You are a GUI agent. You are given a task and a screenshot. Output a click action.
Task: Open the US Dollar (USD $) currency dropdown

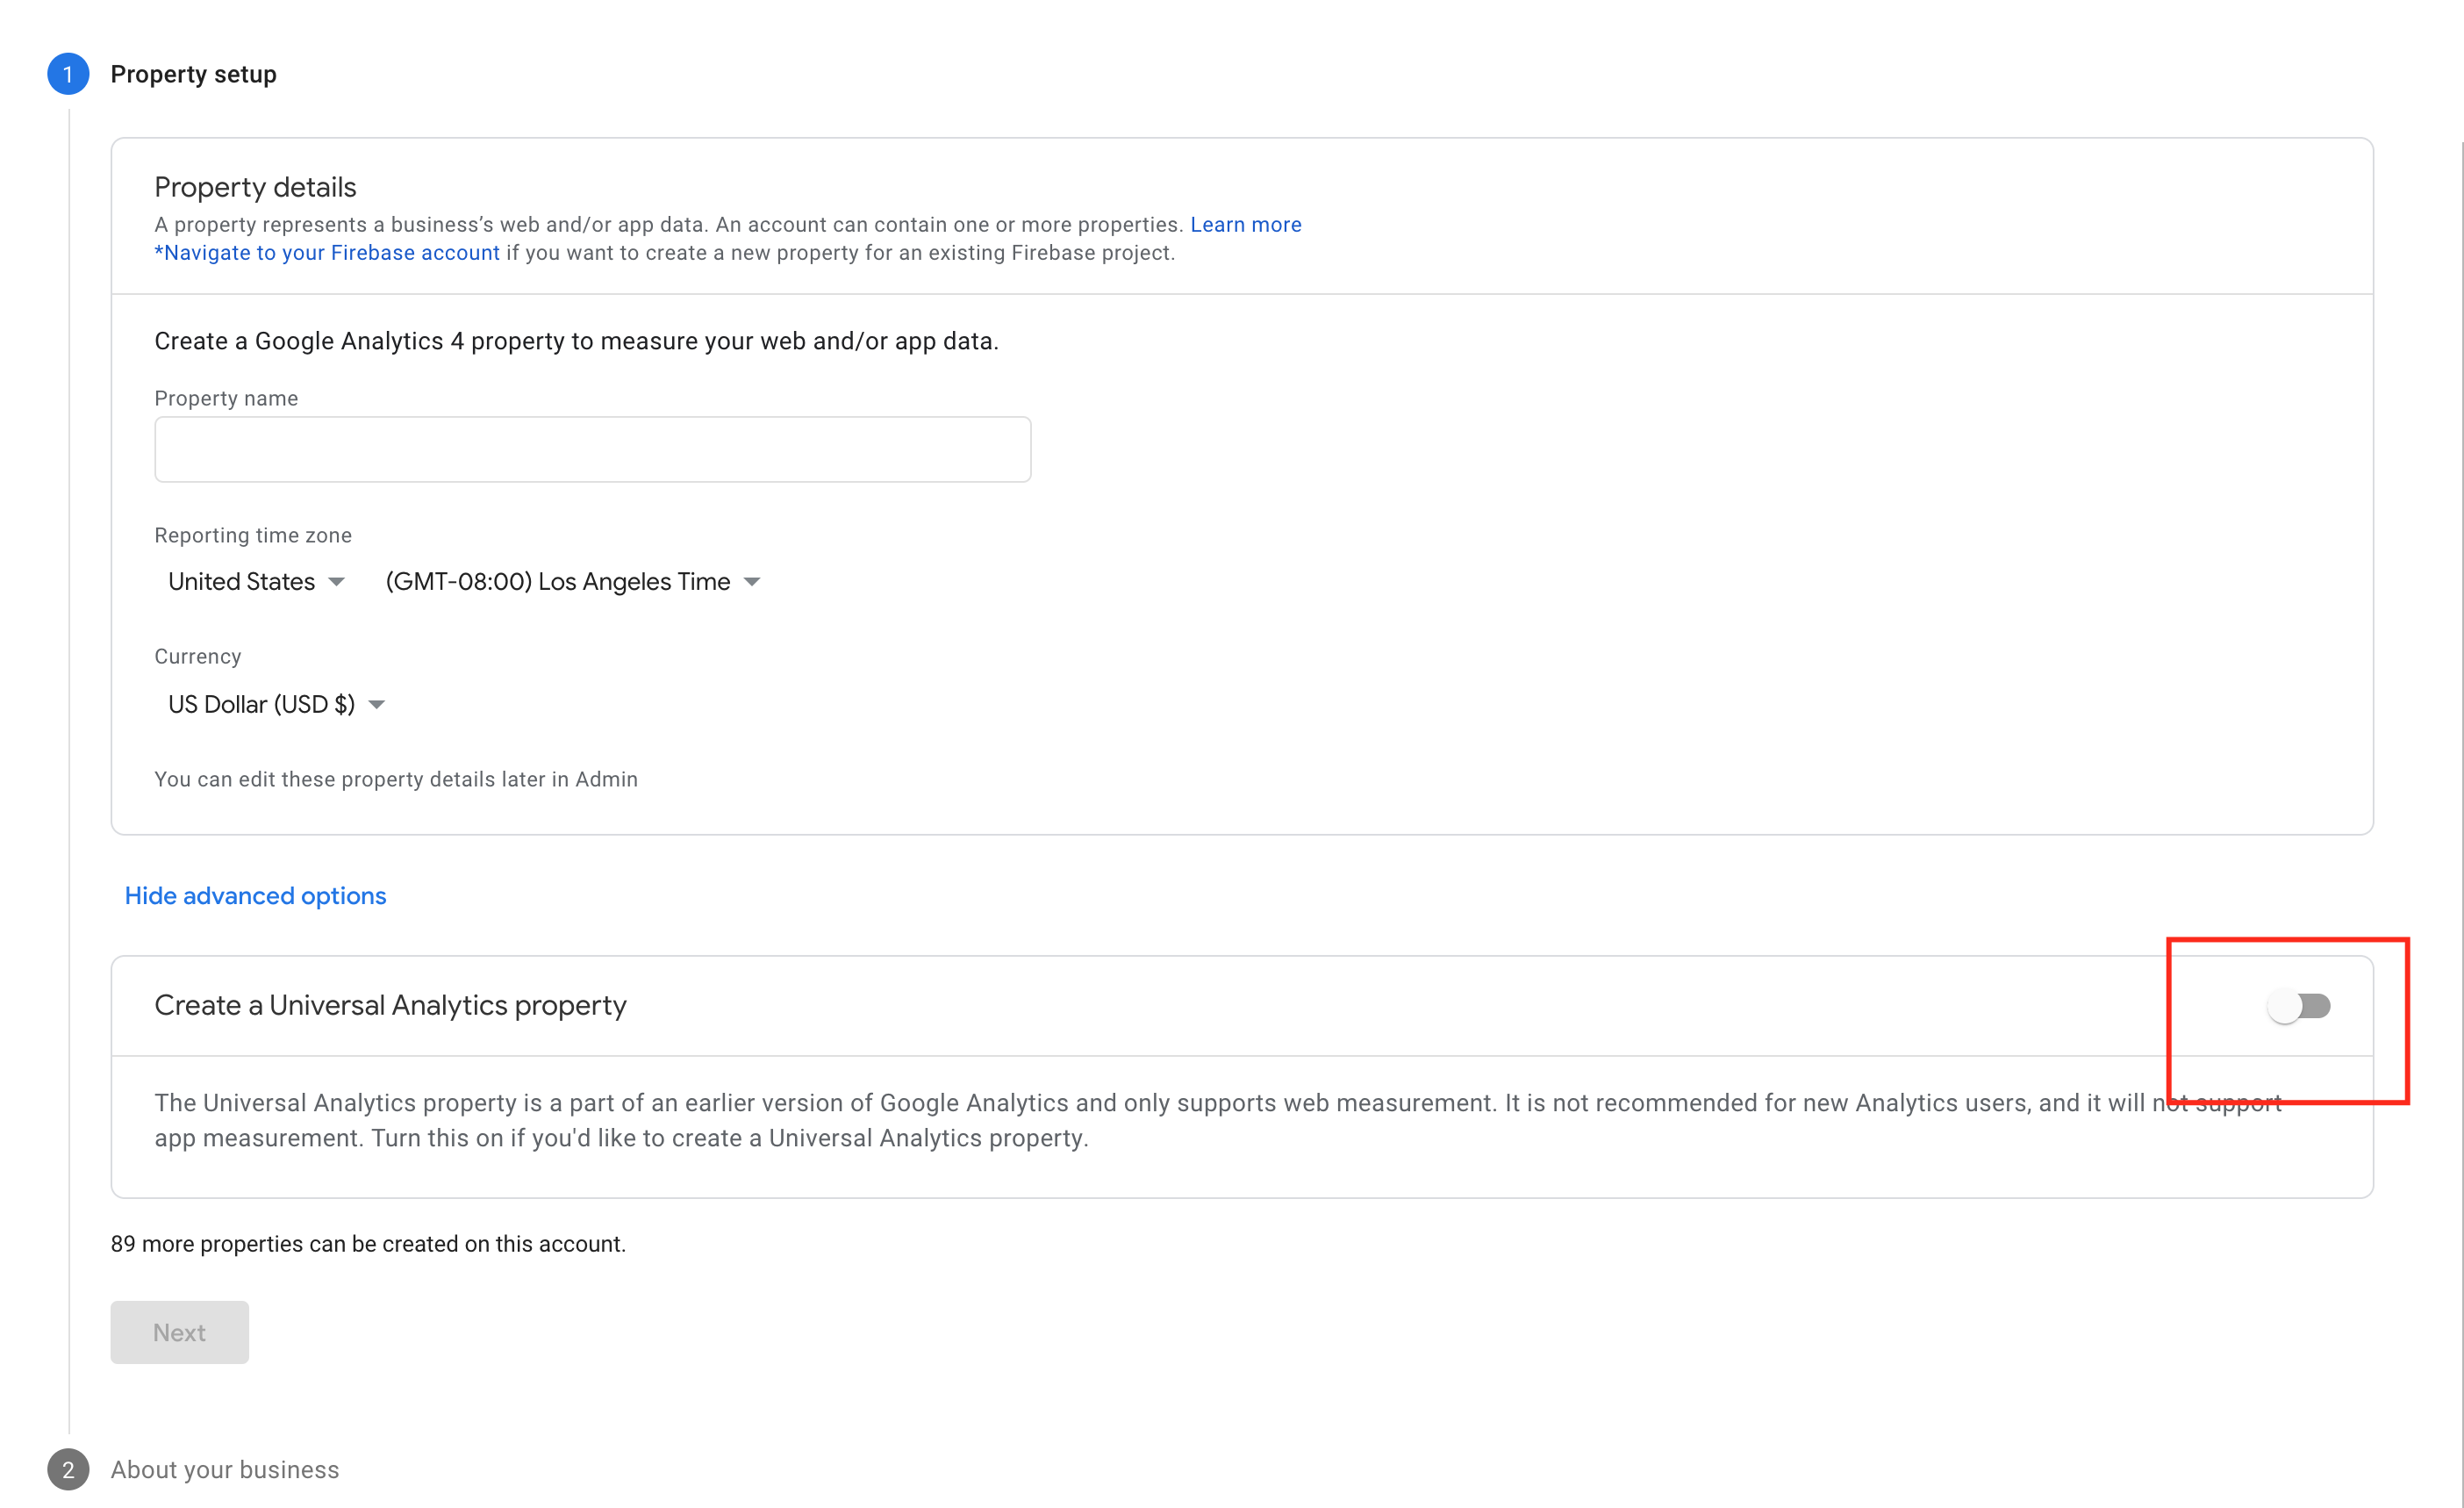pos(276,705)
